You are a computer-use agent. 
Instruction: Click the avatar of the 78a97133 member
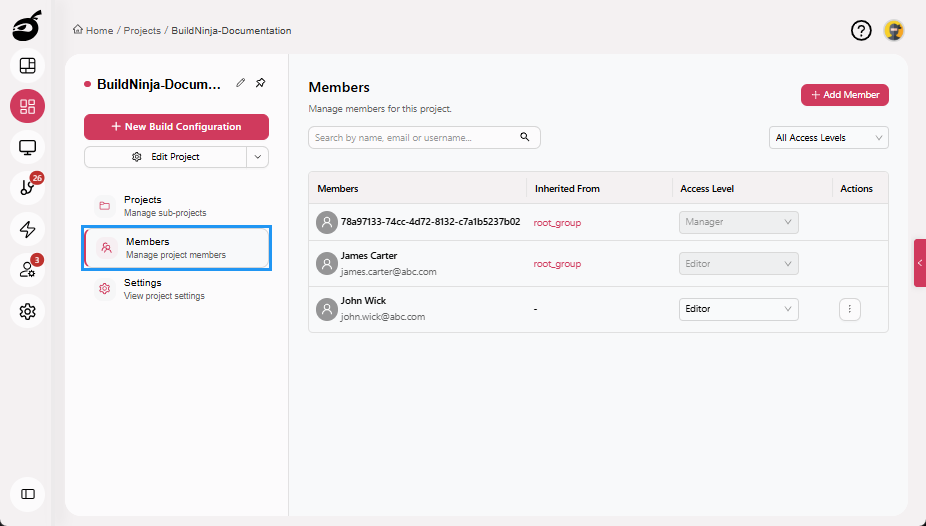(327, 223)
